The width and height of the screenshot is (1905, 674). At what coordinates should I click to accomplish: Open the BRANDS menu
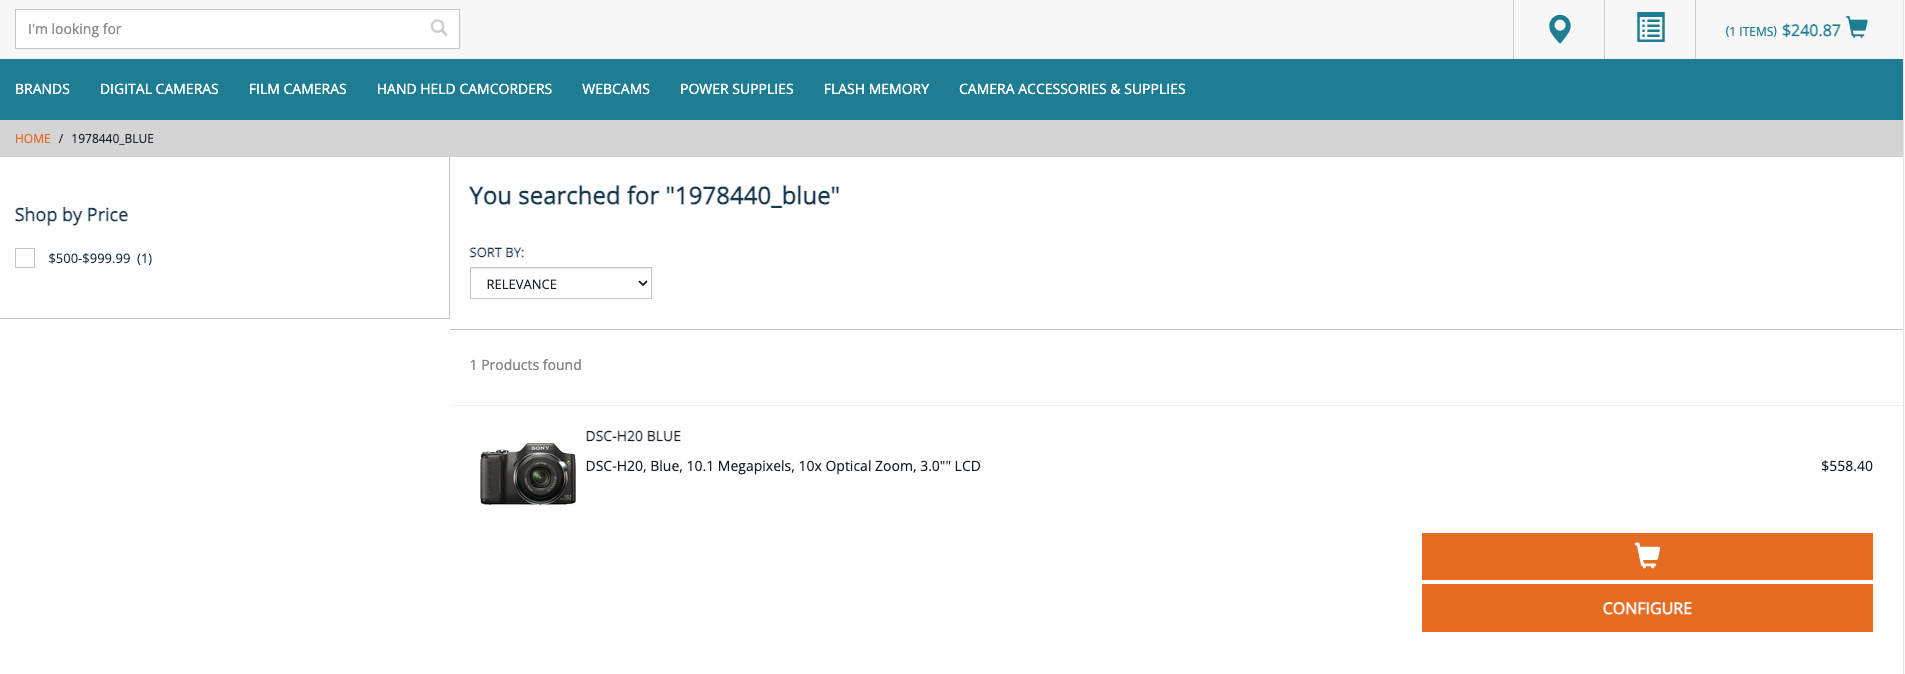click(x=42, y=89)
